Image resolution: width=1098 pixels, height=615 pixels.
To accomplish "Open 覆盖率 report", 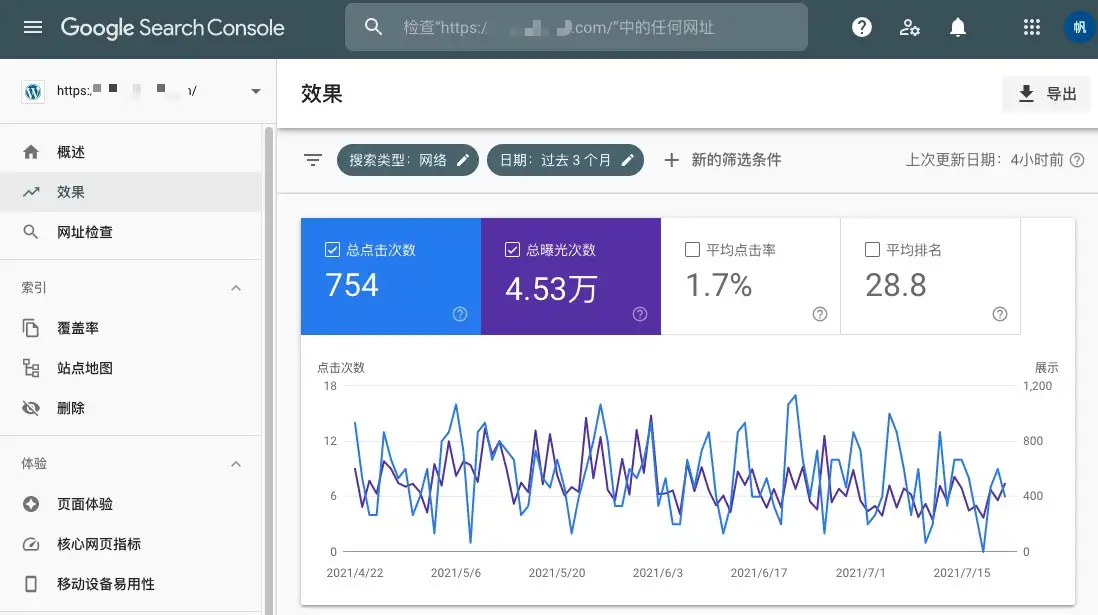I will [131, 328].
